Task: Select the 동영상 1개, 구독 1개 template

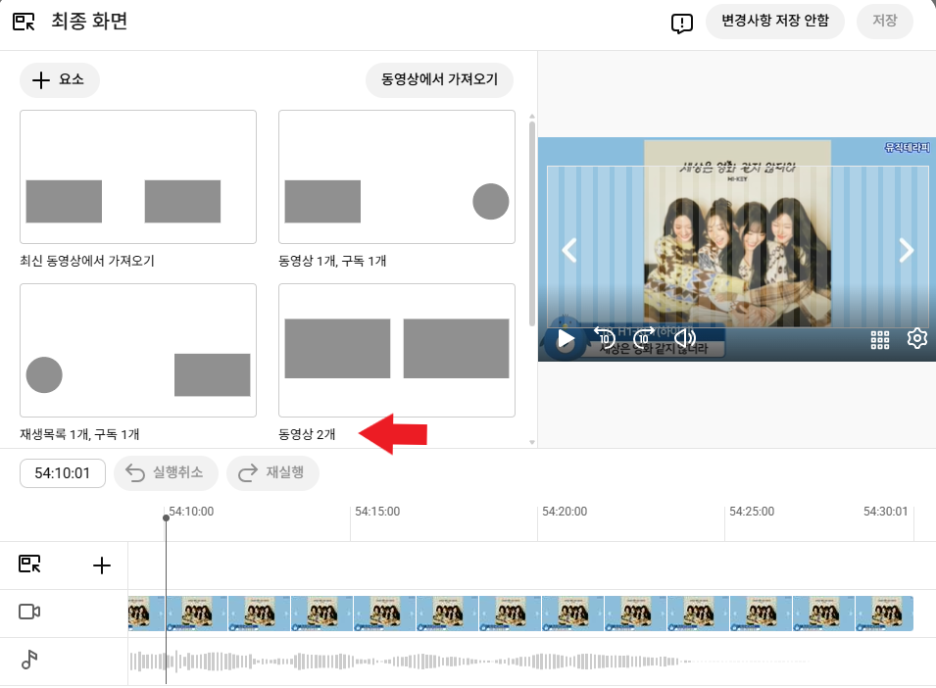Action: click(x=396, y=177)
